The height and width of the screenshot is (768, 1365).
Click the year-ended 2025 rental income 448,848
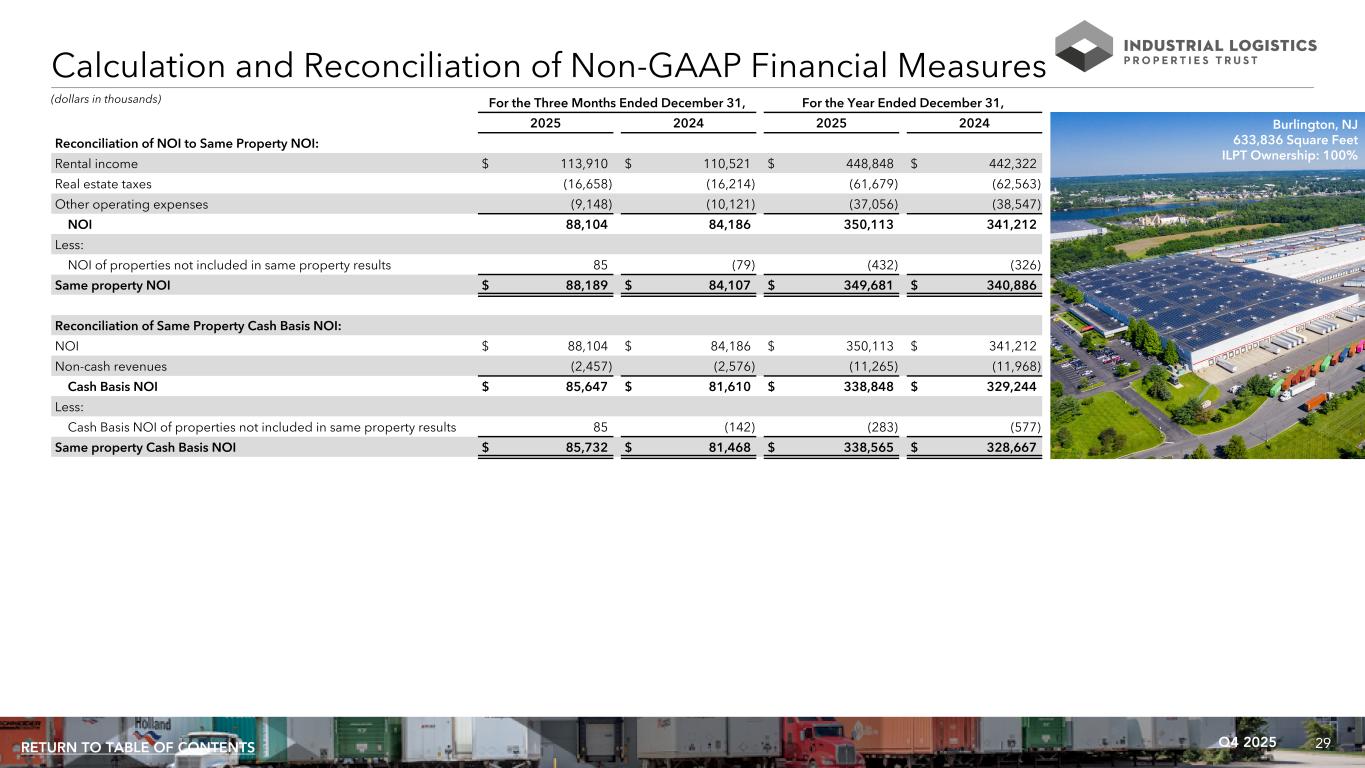866,164
